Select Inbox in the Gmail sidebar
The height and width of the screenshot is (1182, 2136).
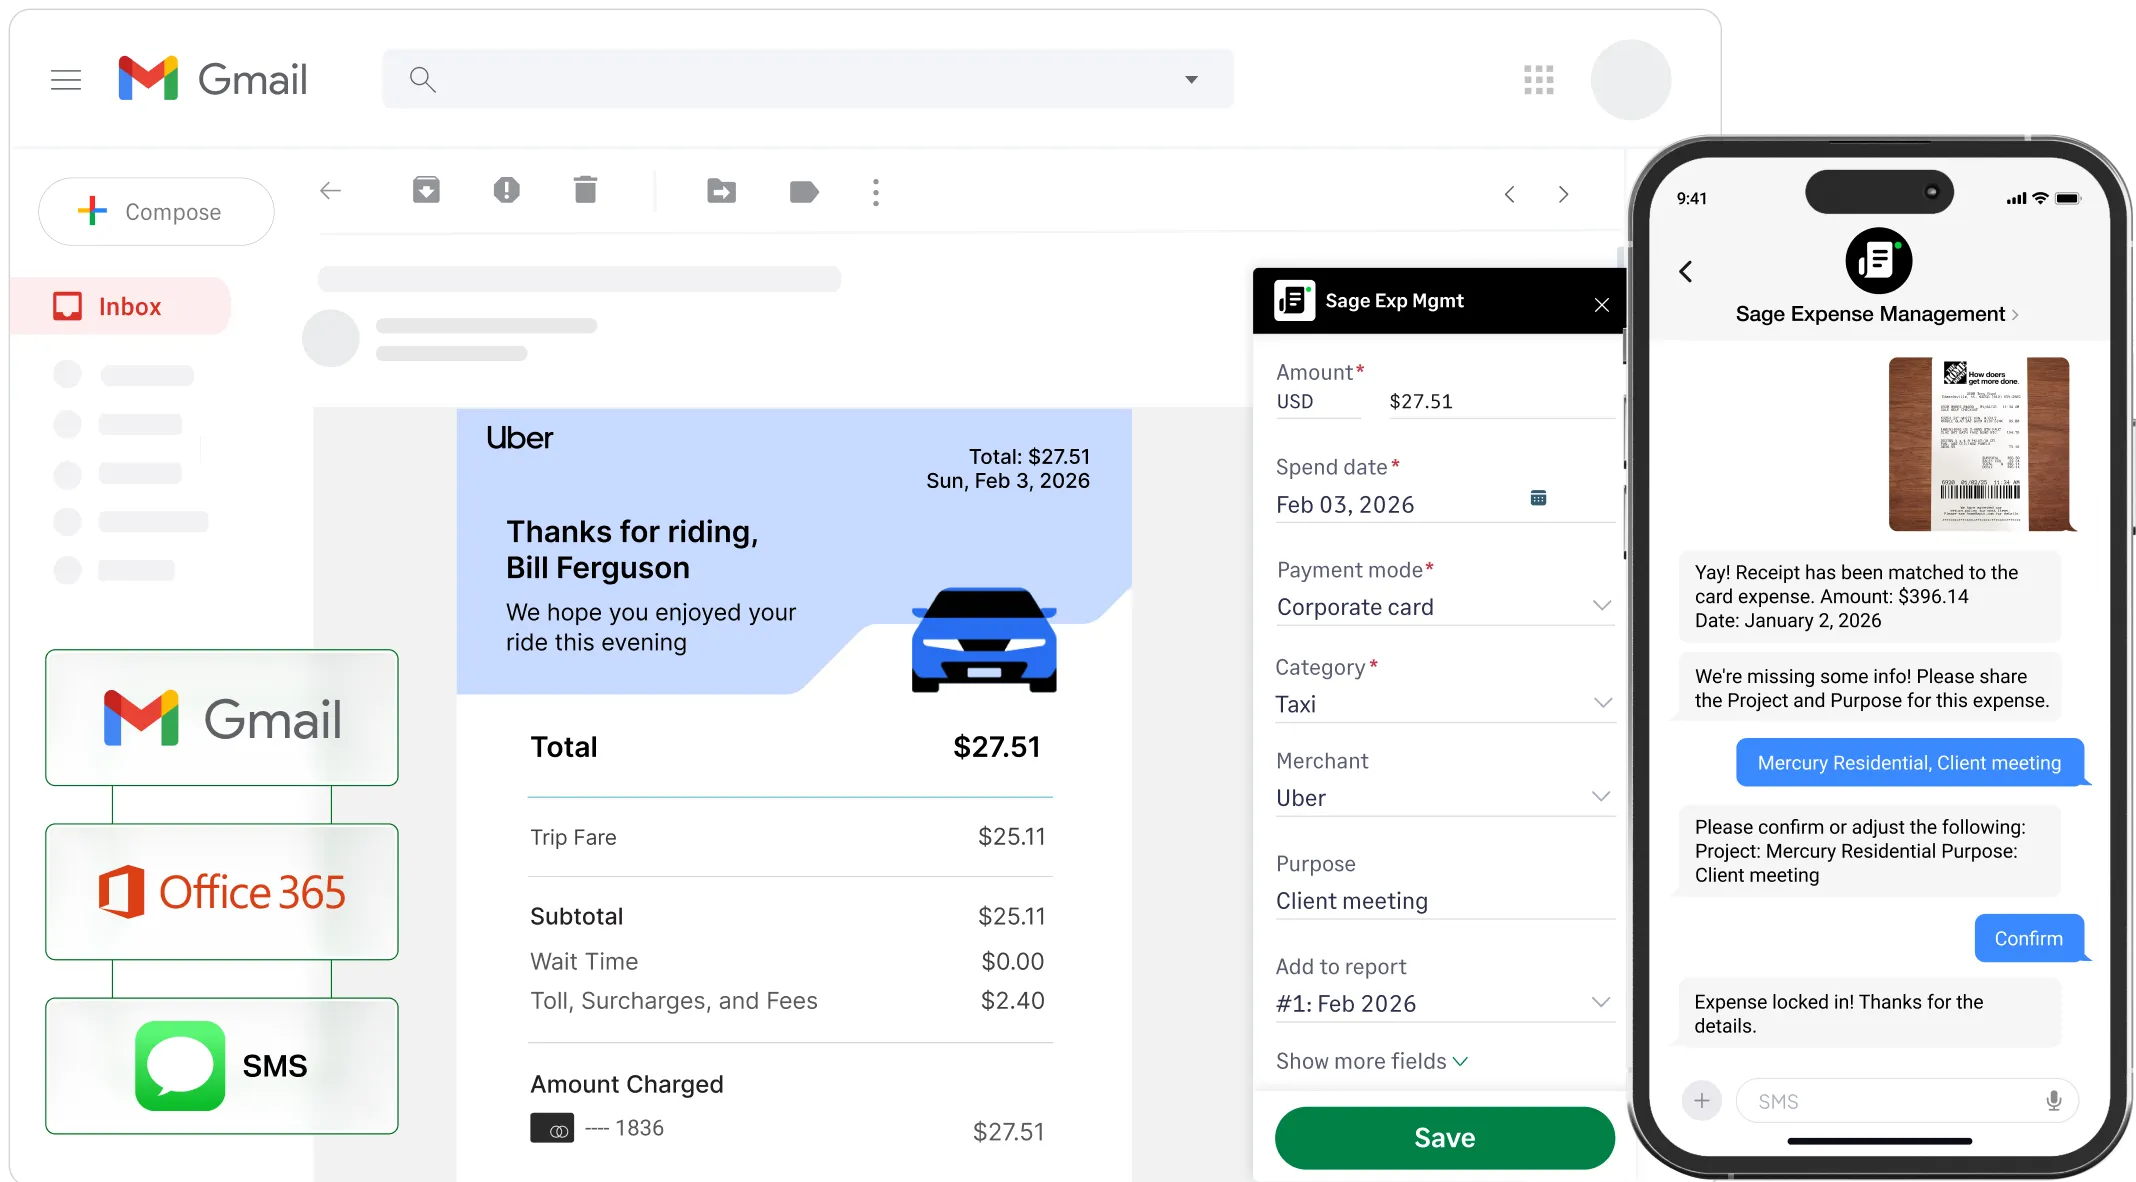(128, 306)
